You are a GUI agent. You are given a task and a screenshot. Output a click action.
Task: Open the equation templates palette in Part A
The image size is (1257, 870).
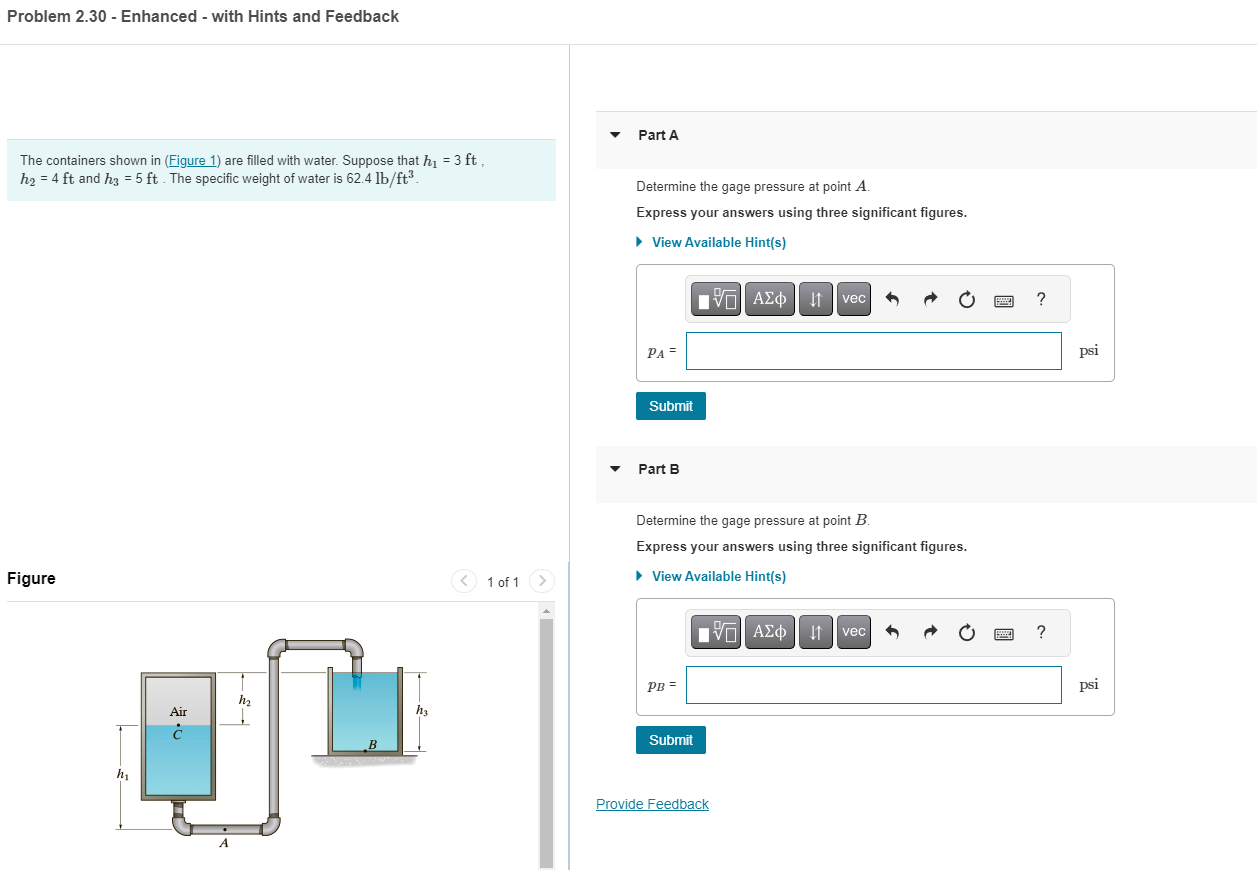[x=716, y=298]
